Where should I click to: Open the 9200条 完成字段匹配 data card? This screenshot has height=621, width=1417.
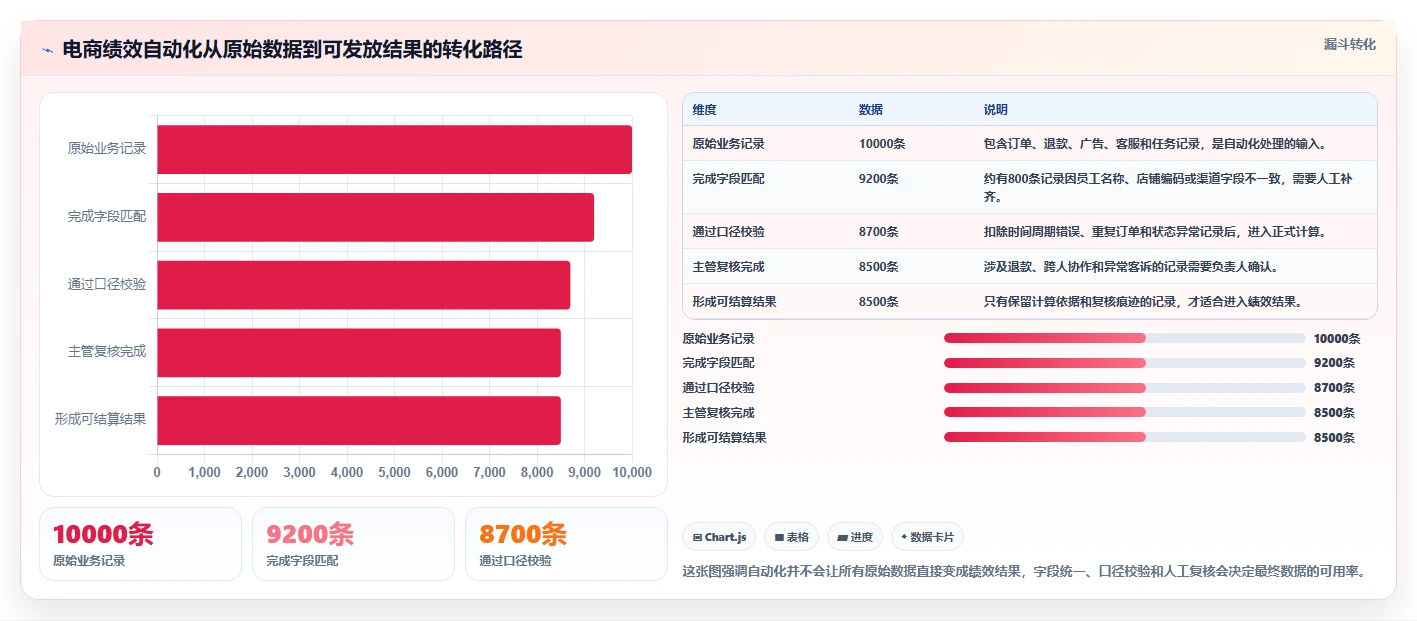point(353,544)
